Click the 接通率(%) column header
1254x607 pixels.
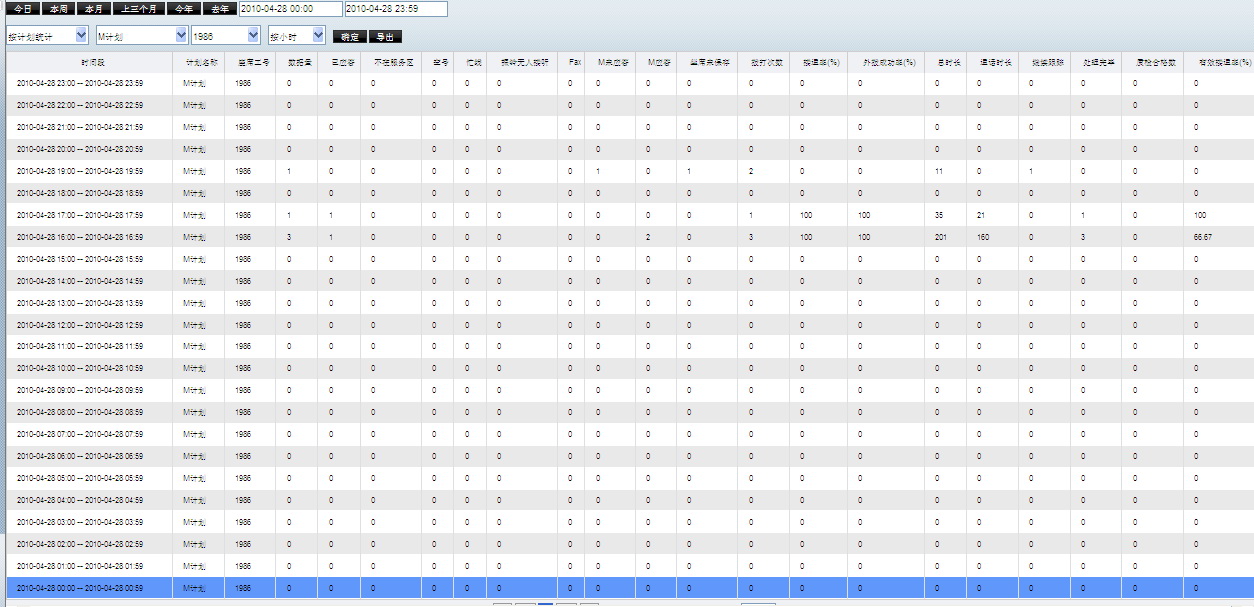[x=819, y=62]
